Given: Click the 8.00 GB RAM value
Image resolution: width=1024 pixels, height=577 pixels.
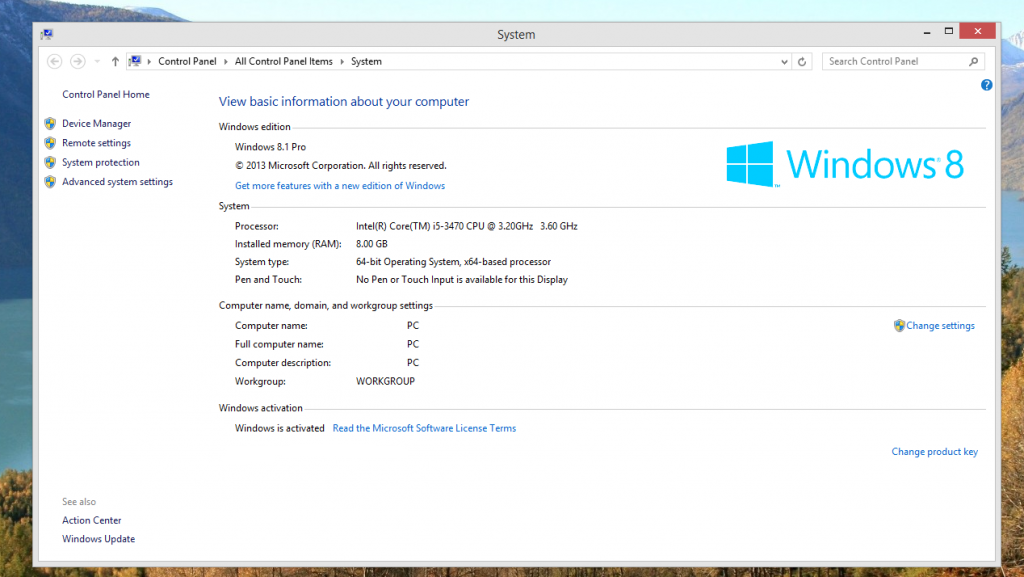Looking at the screenshot, I should [x=372, y=244].
